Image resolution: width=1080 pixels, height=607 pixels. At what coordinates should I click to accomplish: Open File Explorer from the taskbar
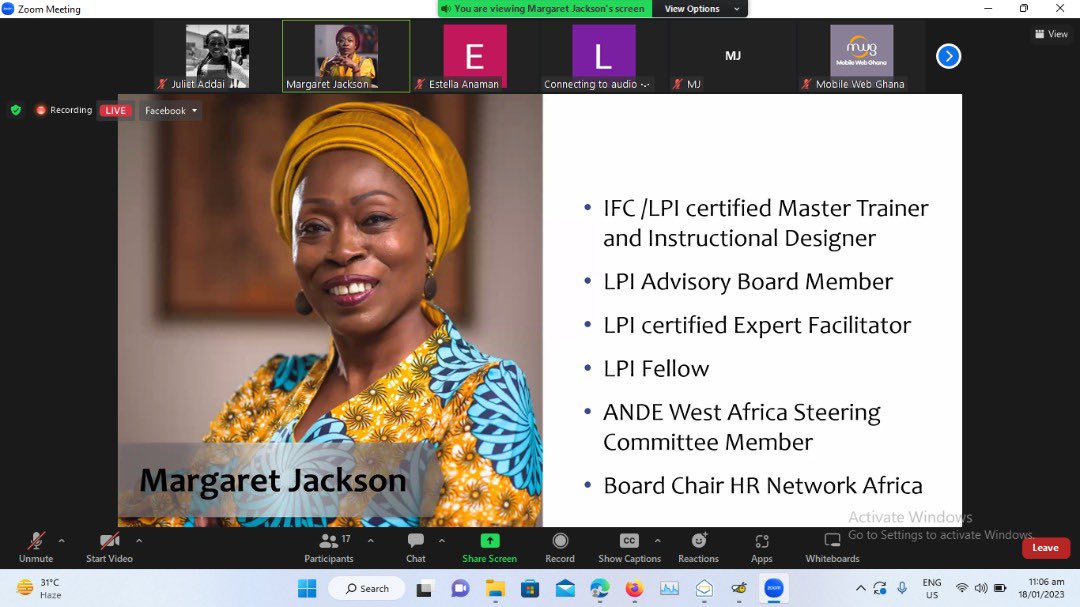495,588
